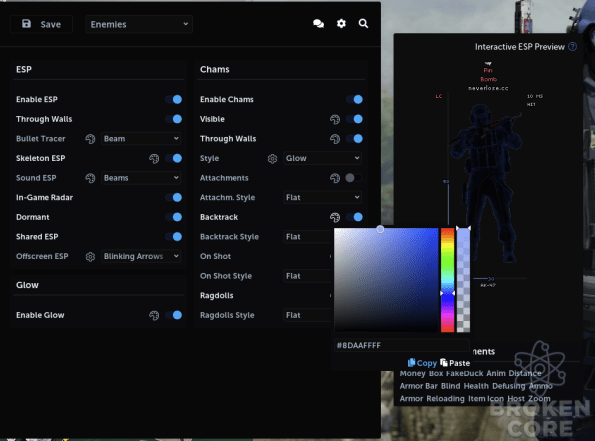Click the Save button

click(x=41, y=24)
